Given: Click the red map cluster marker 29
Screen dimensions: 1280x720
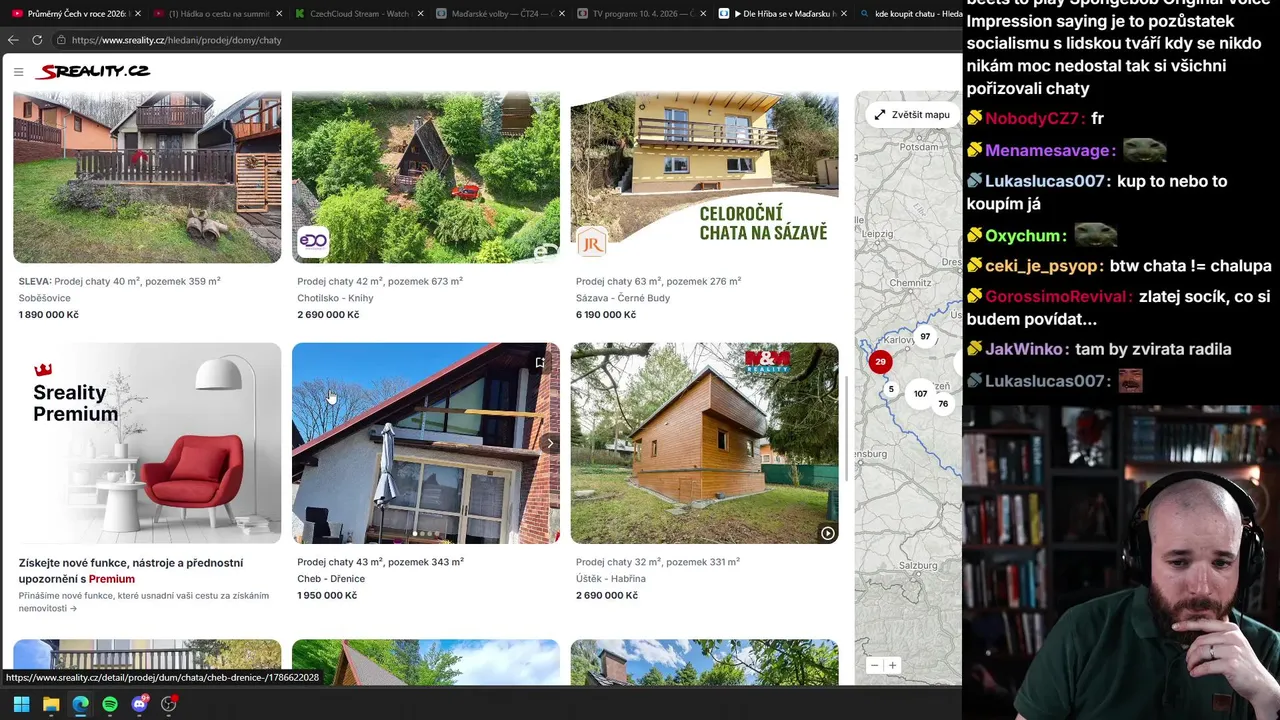Looking at the screenshot, I should 880,362.
